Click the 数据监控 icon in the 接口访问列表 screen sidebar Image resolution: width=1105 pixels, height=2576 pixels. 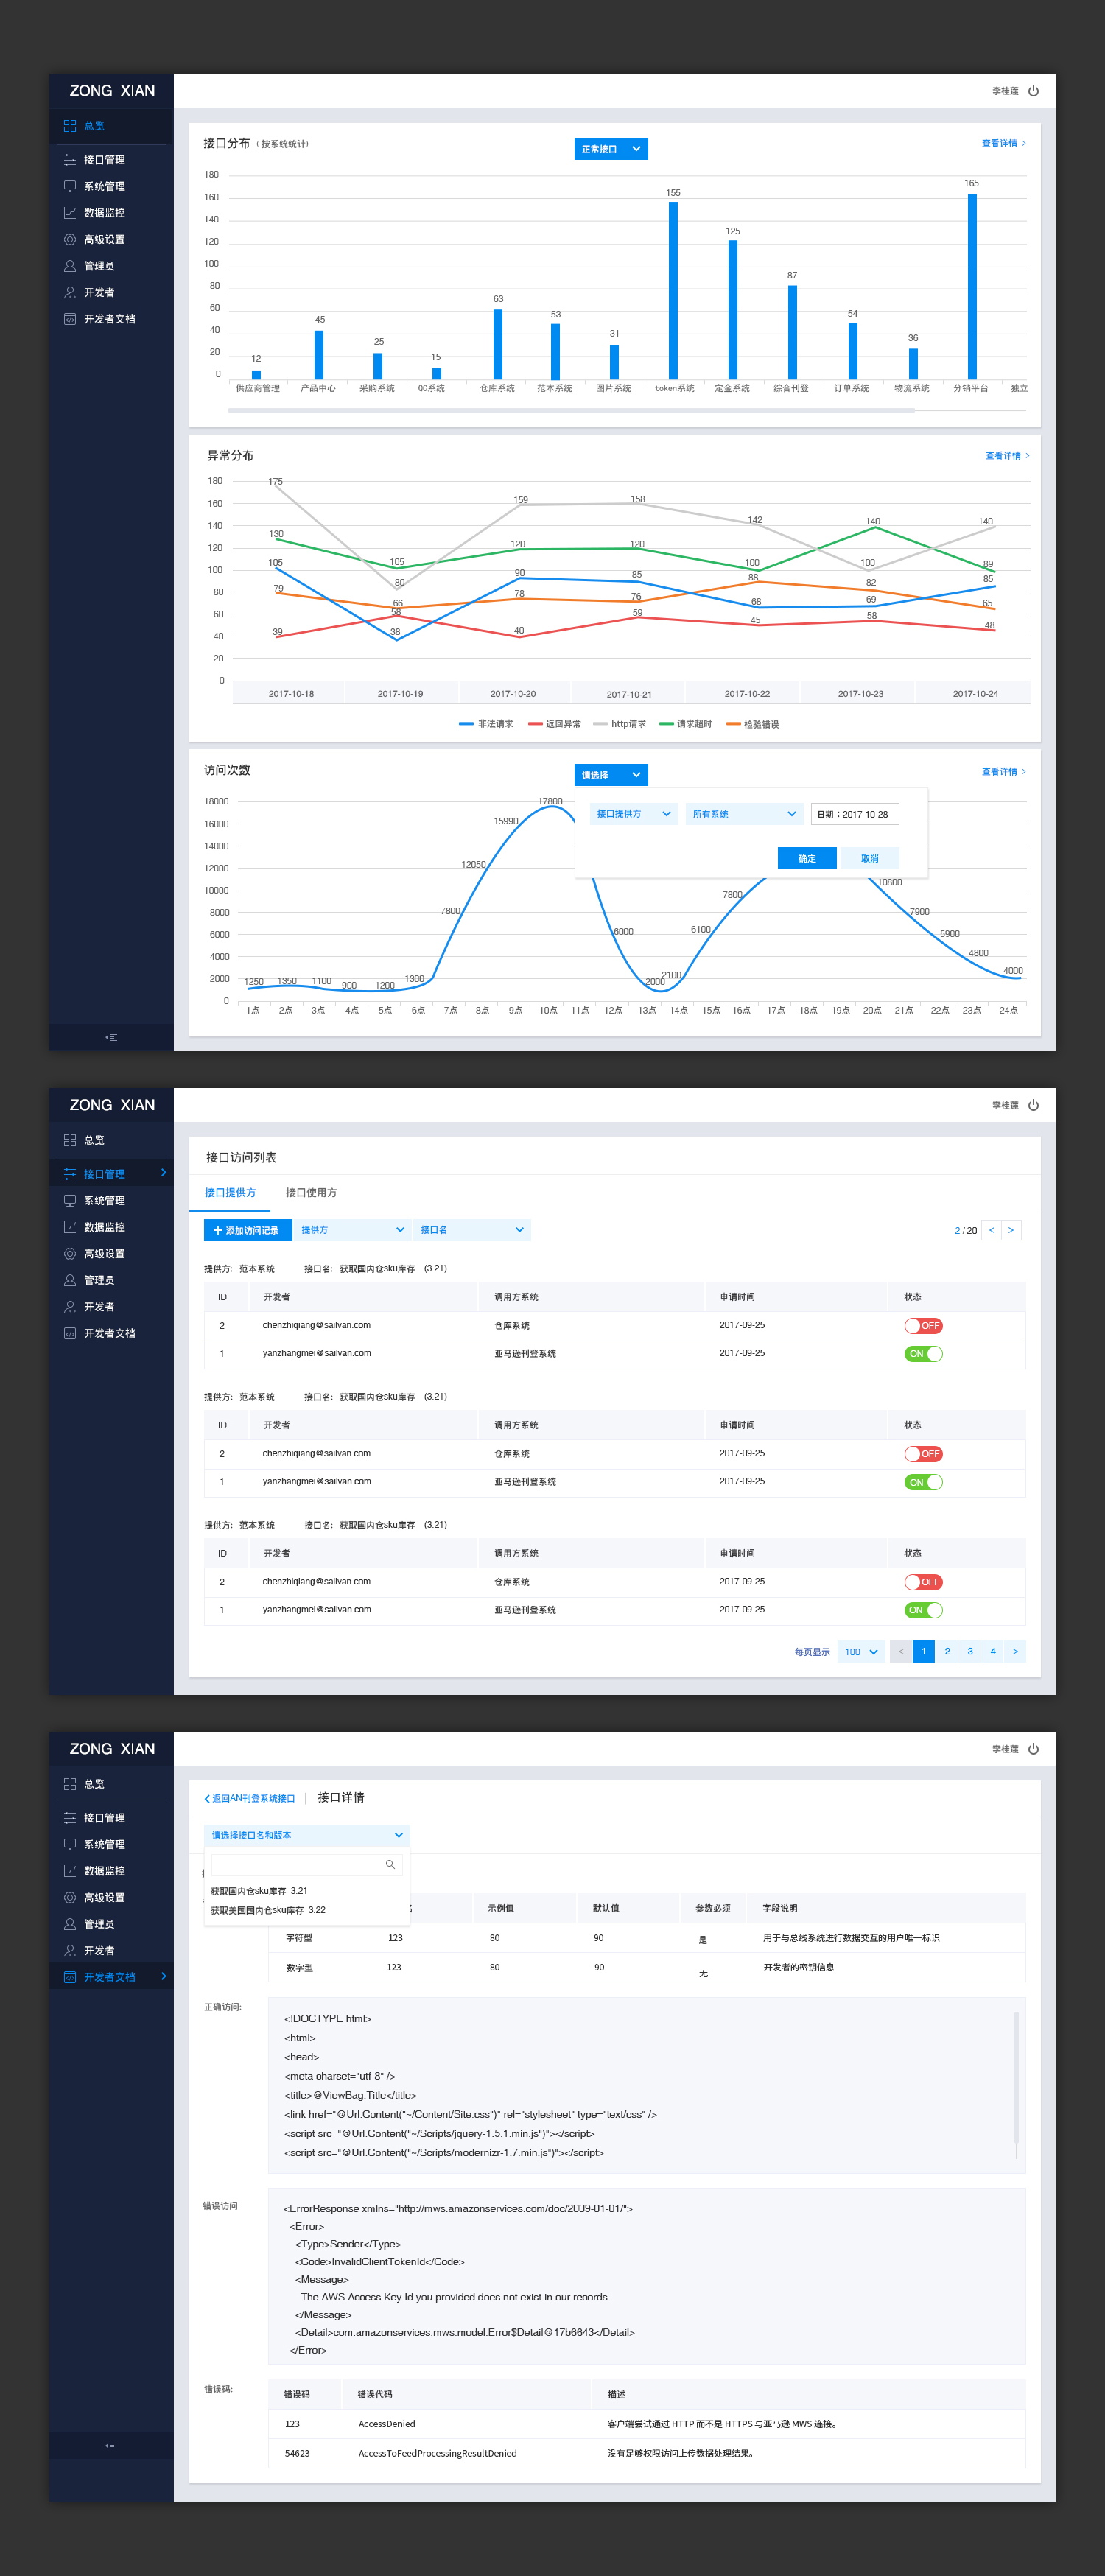[70, 1227]
